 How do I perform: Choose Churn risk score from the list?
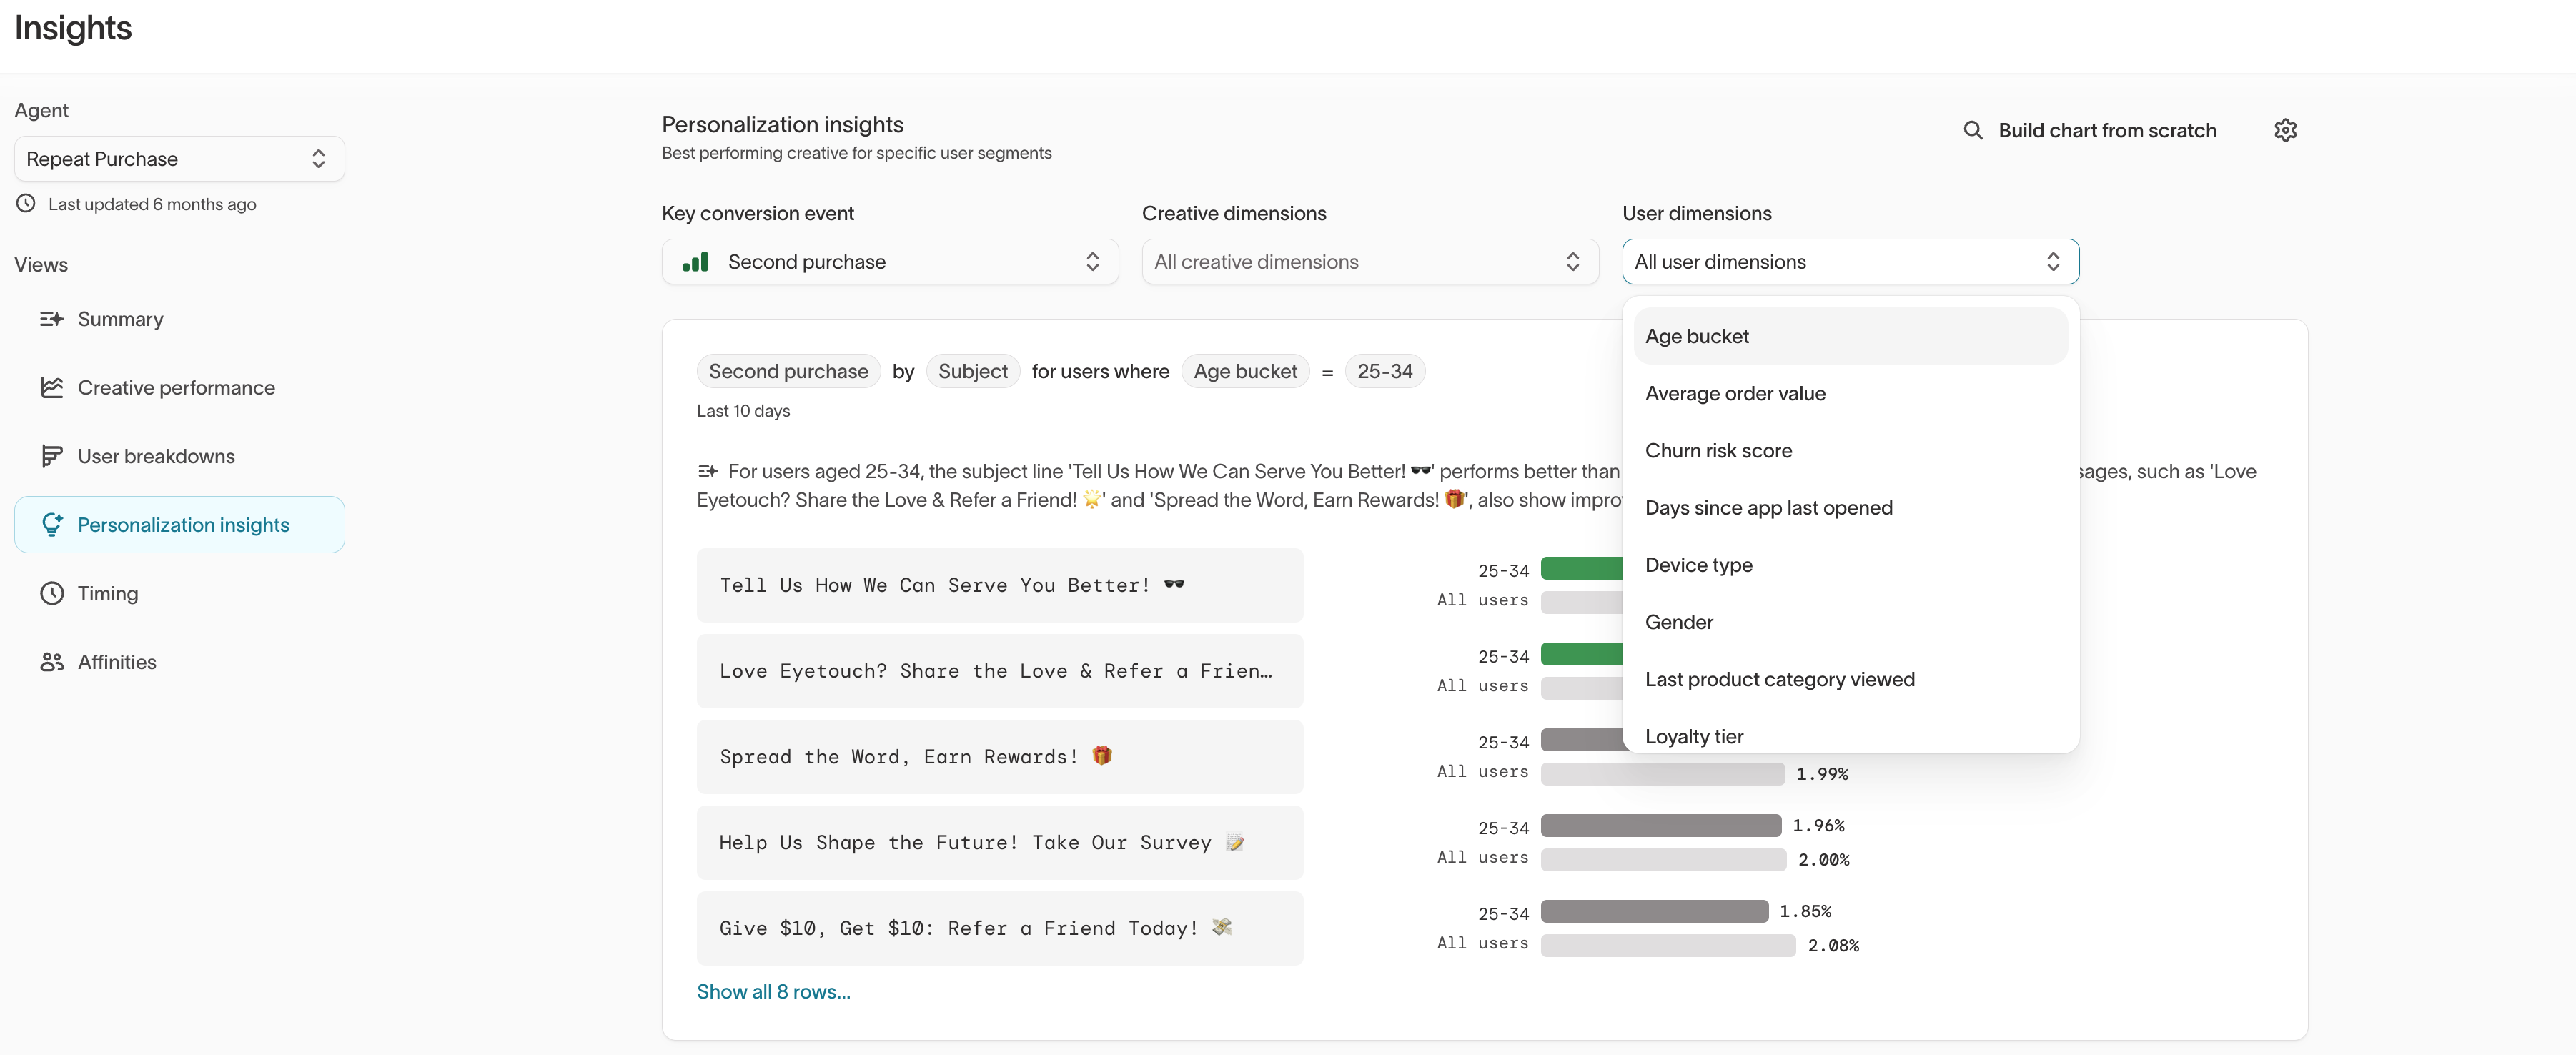(1718, 450)
